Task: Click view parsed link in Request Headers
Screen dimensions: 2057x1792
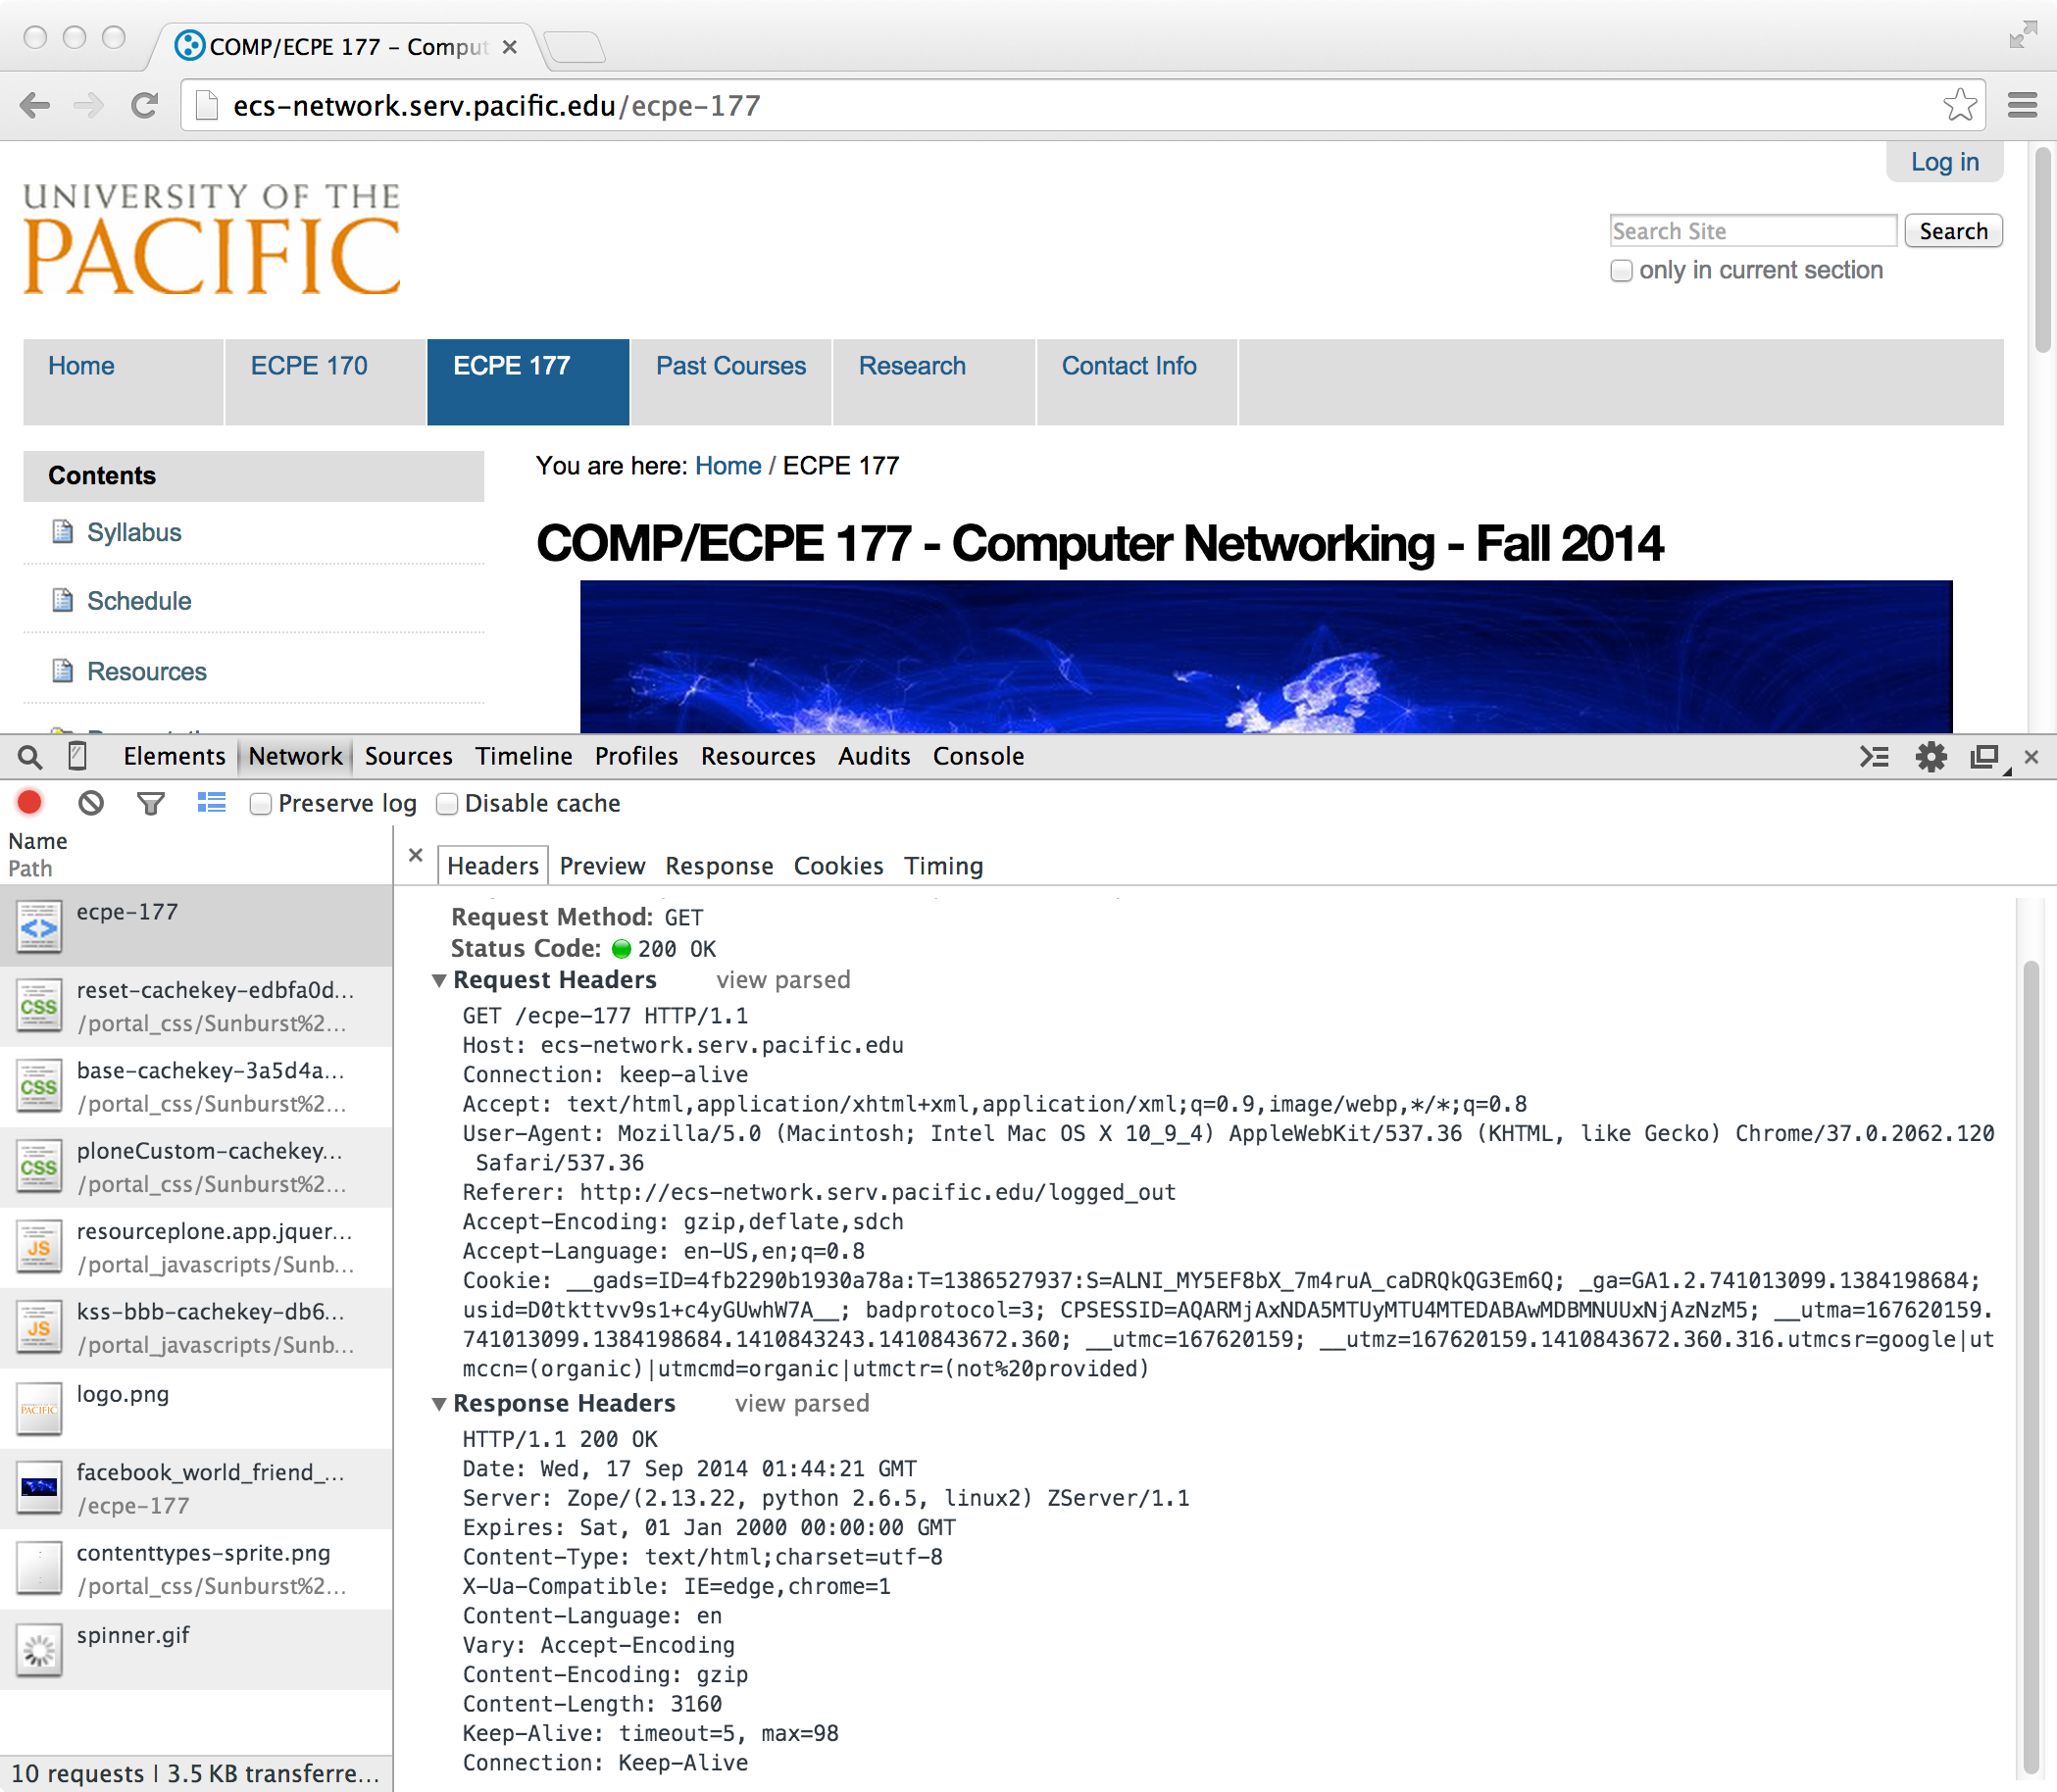Action: 780,979
